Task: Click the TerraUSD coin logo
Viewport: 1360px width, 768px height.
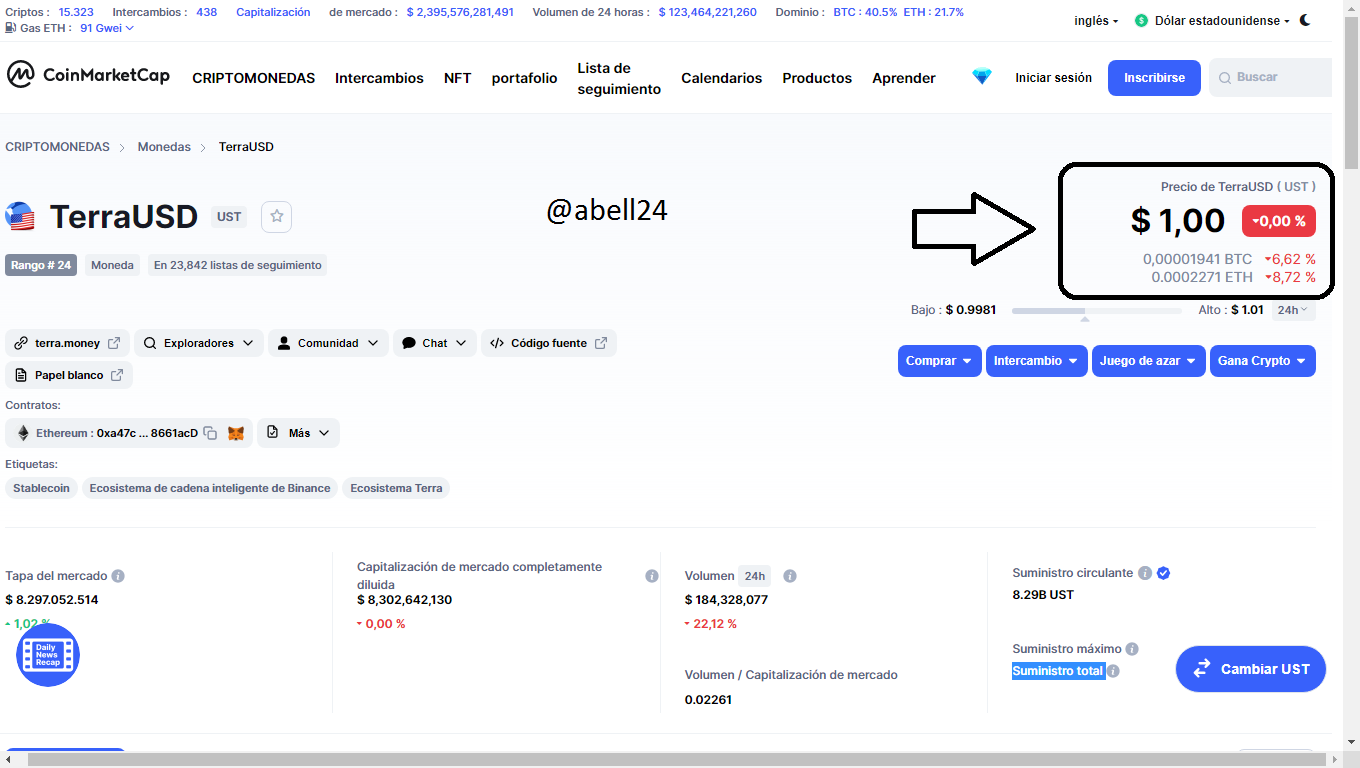Action: 20,216
